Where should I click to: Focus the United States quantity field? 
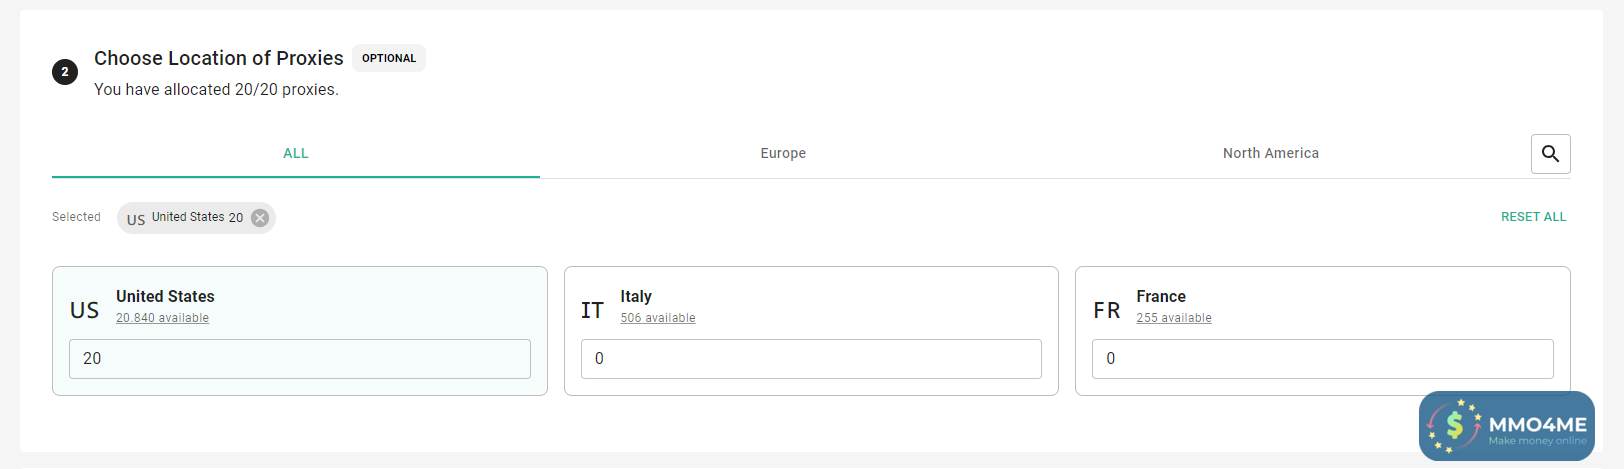[x=300, y=359]
